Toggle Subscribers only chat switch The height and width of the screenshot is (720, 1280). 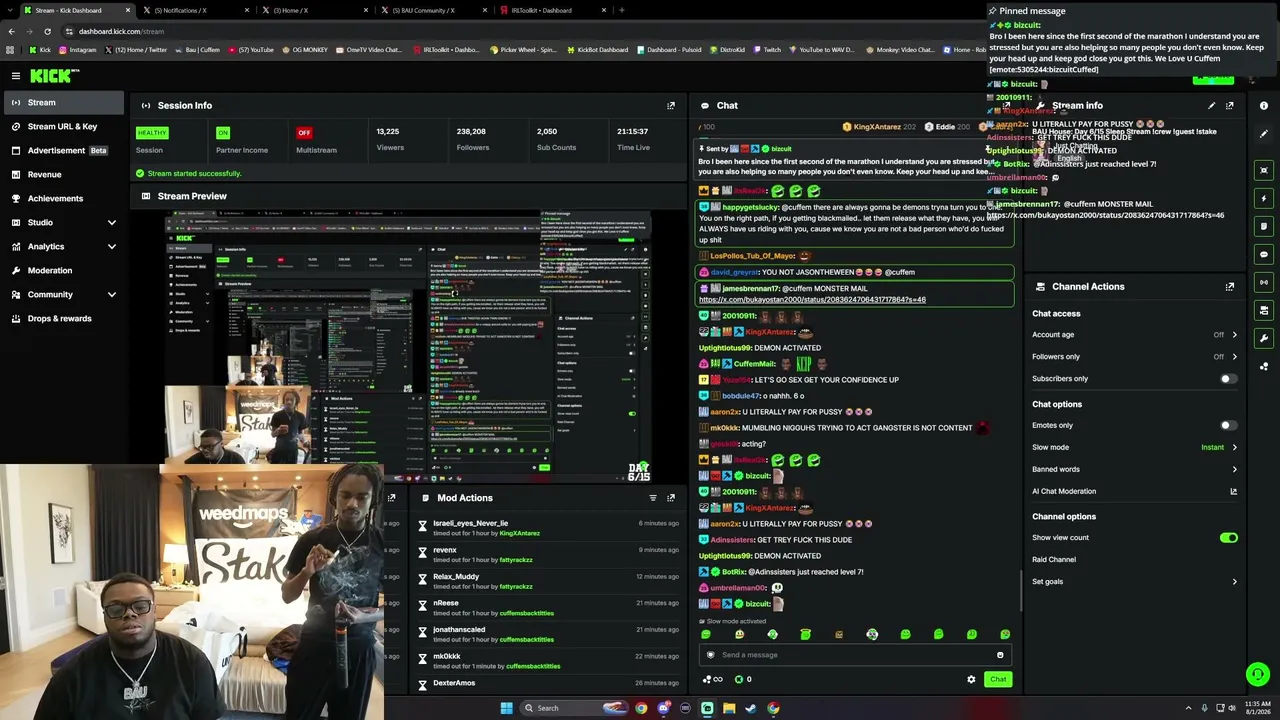coord(1228,379)
